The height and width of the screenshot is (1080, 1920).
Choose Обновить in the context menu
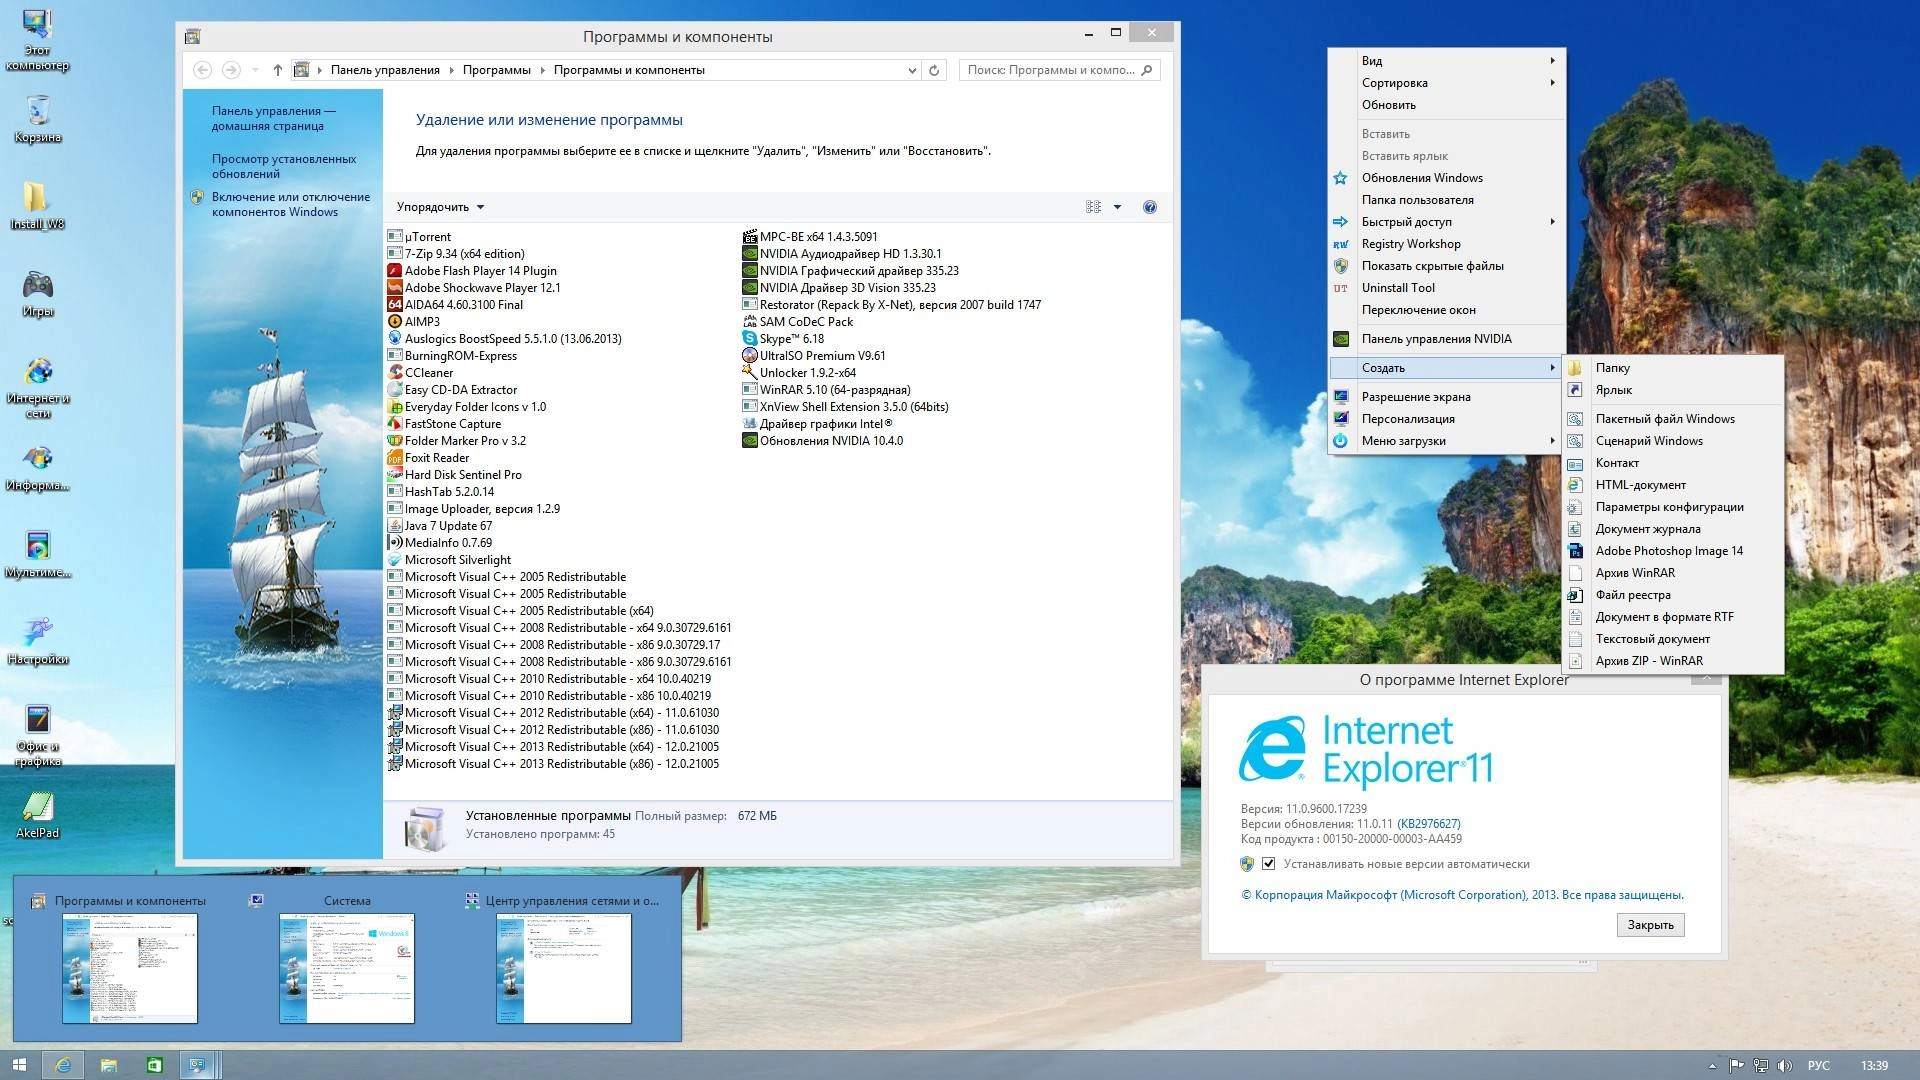1447,105
